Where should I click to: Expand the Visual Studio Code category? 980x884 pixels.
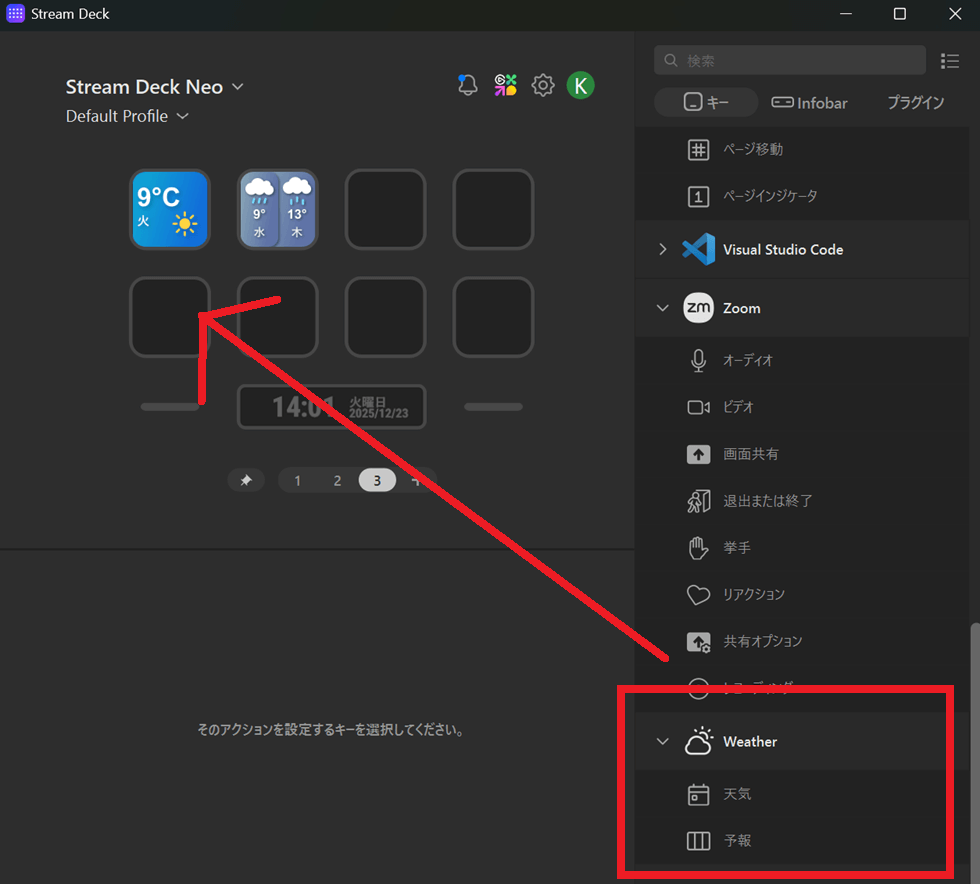click(x=662, y=250)
